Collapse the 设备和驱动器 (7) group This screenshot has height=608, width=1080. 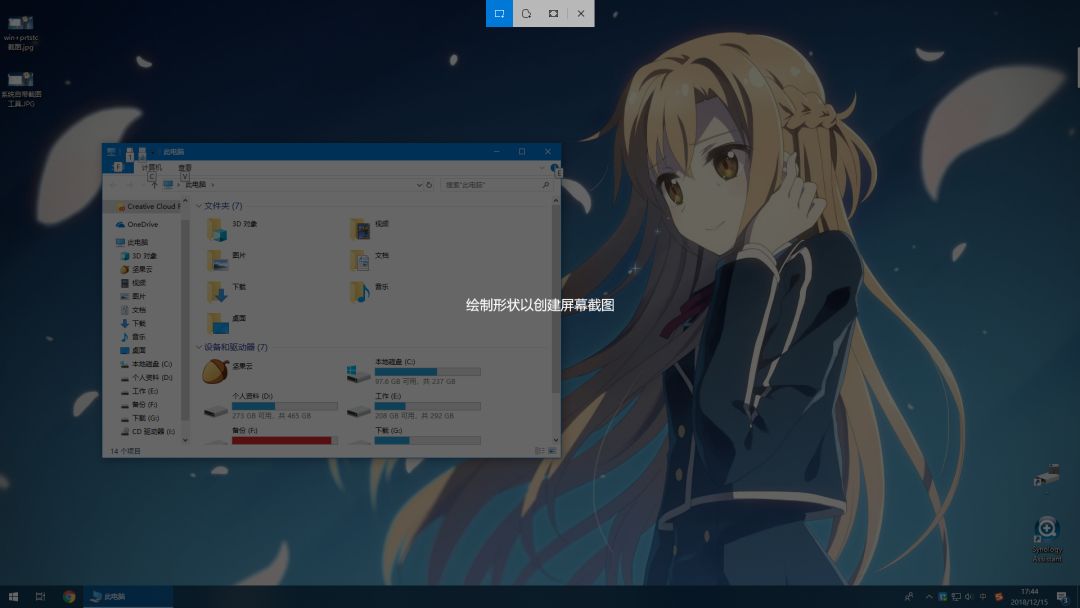tap(199, 347)
